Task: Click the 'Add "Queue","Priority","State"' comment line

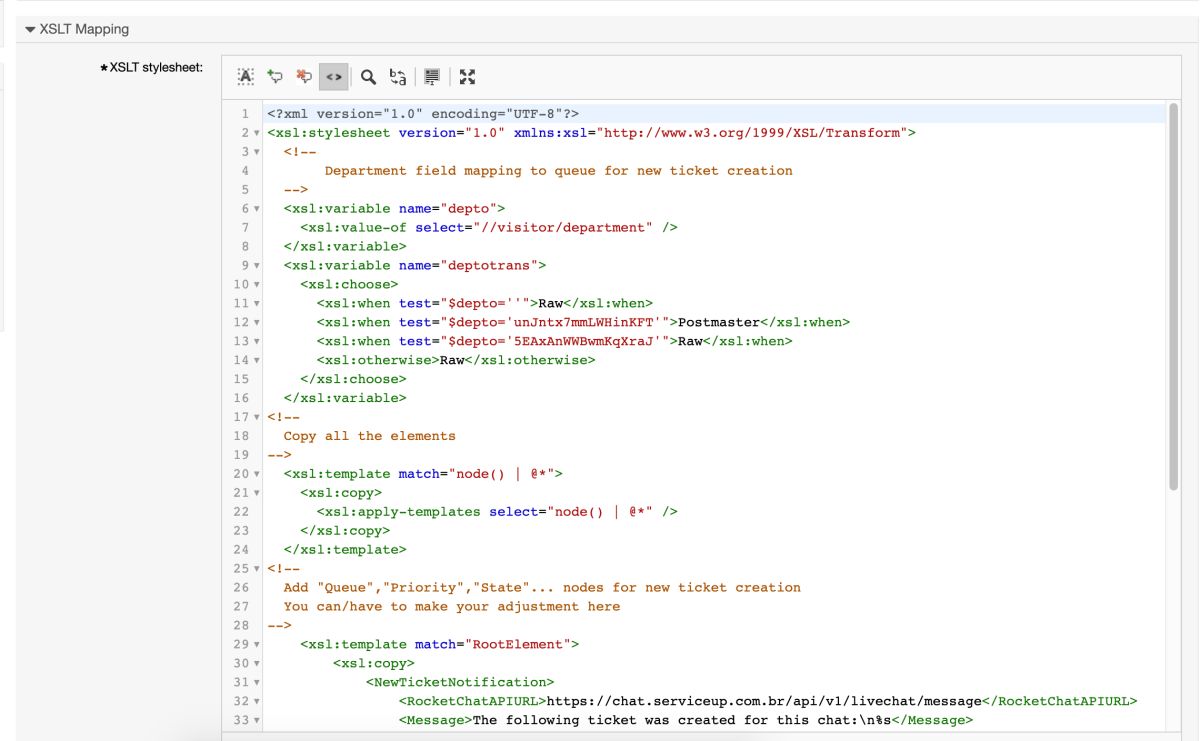Action: [x=542, y=588]
